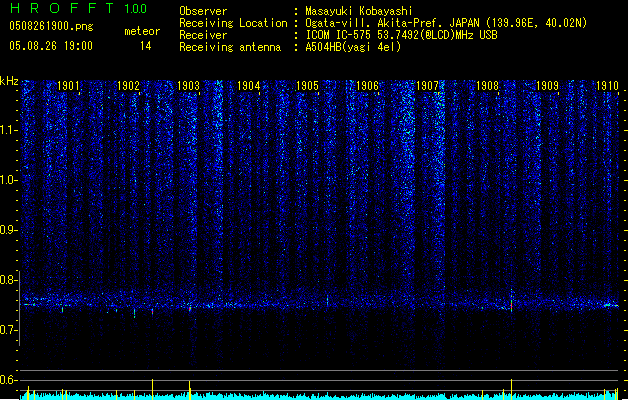Select the ICOM IC-575 receiver text
629x400 pixels.
pyautogui.click(x=401, y=35)
